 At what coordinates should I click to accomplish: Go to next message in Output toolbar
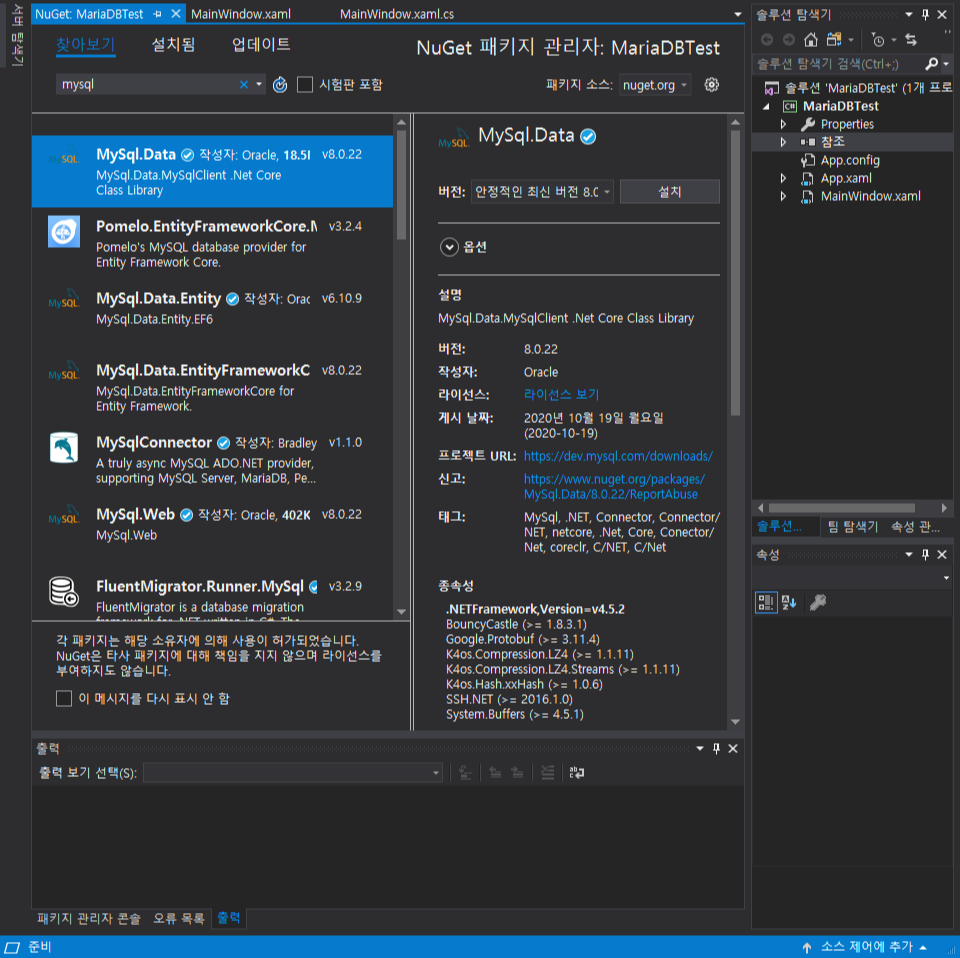click(x=517, y=773)
